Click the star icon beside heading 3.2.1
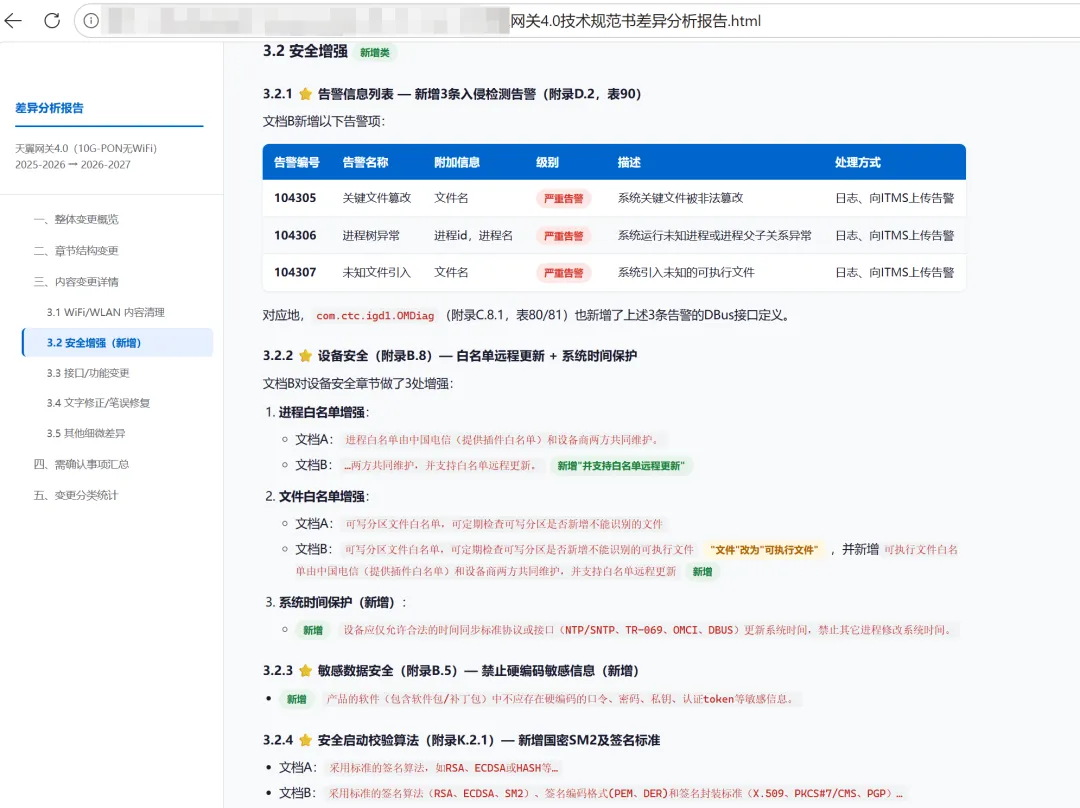Viewport: 1080px width, 808px height. pyautogui.click(x=305, y=94)
